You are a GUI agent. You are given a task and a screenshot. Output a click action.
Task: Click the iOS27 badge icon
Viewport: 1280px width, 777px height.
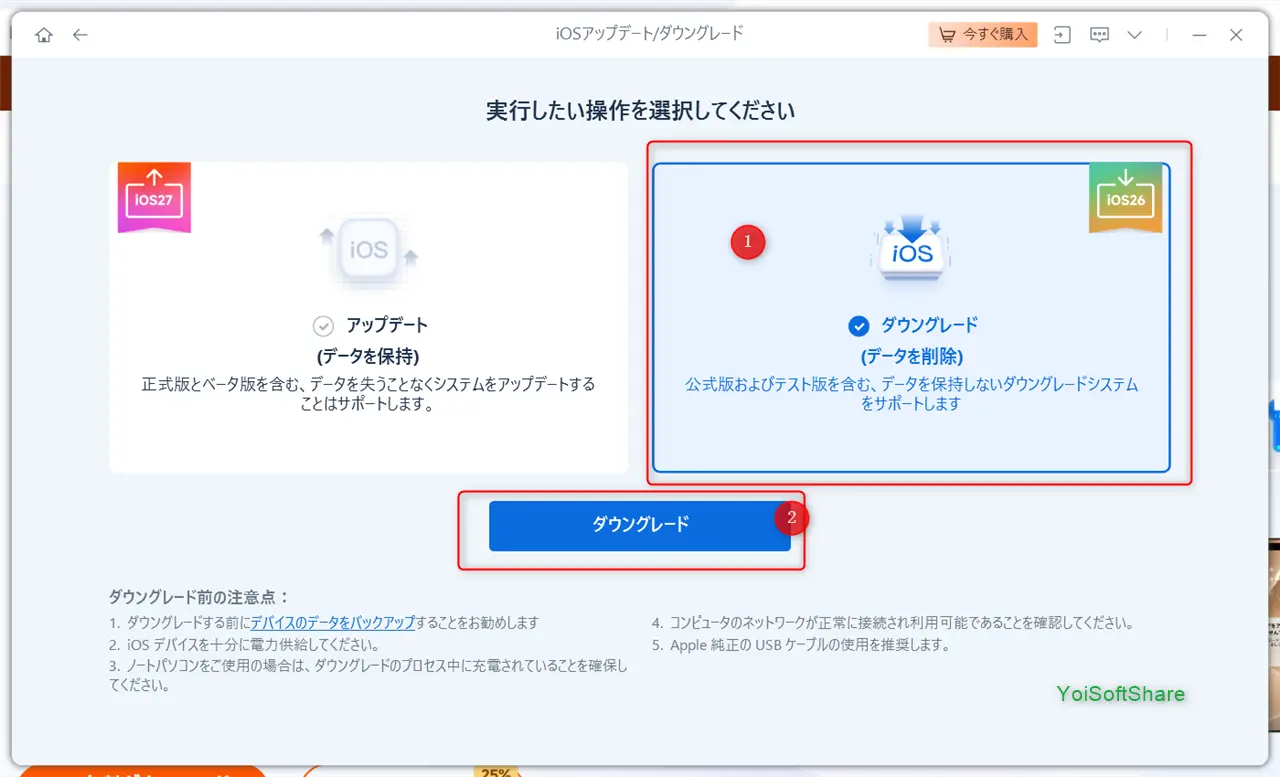154,198
